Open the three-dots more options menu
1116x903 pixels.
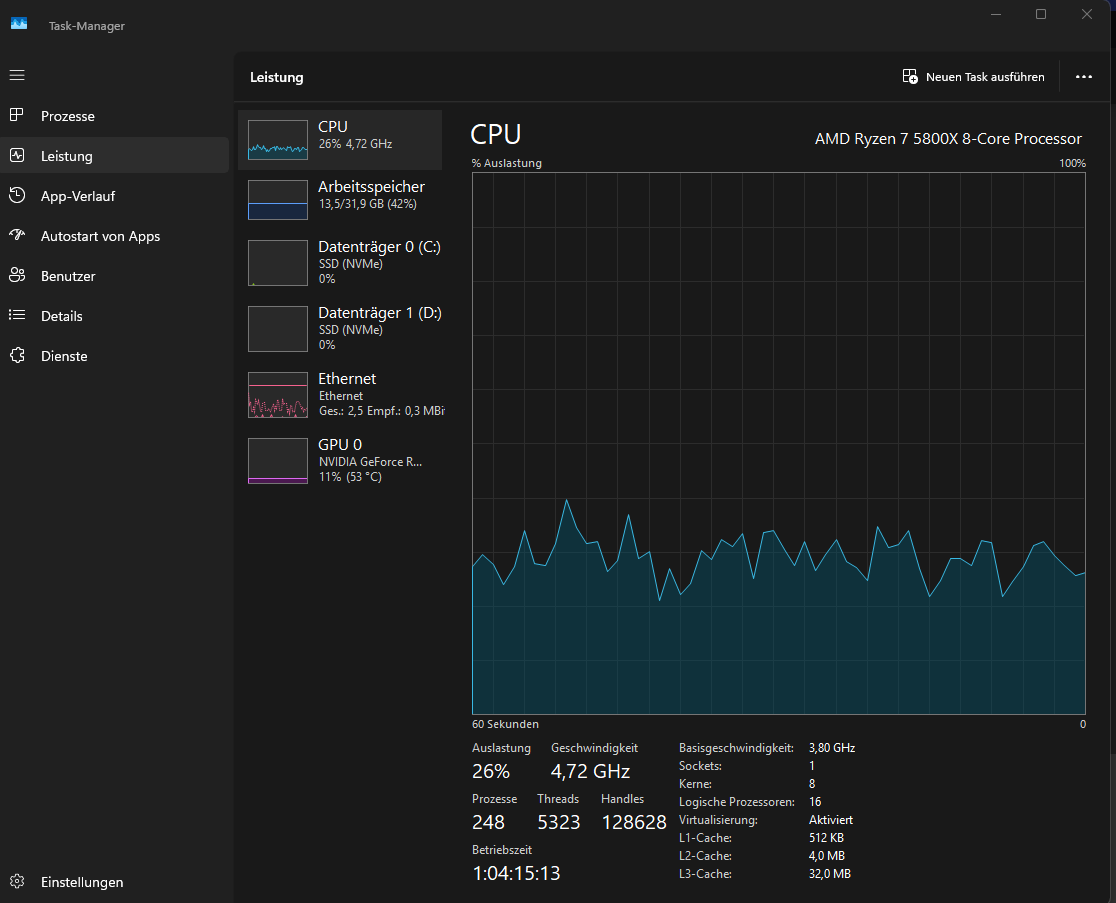click(x=1083, y=77)
